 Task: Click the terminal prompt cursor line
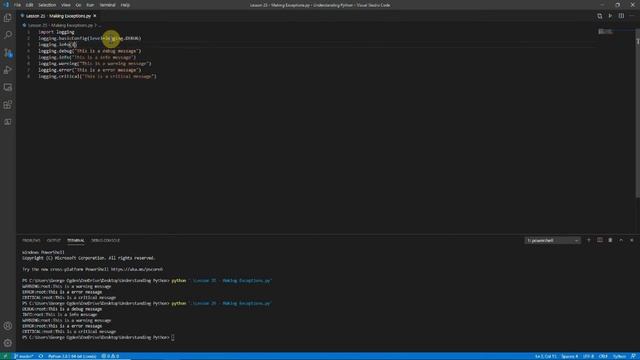click(x=98, y=338)
